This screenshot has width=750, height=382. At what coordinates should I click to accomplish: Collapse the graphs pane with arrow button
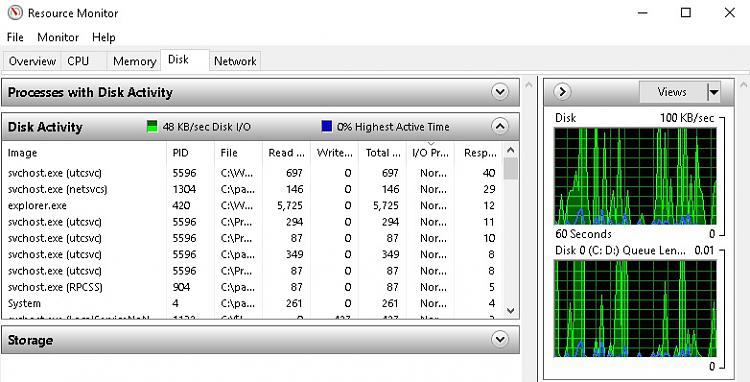(562, 91)
